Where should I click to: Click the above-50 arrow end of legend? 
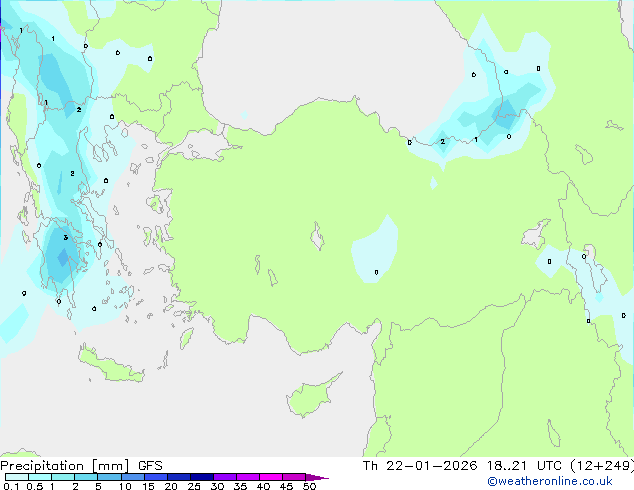click(317, 477)
